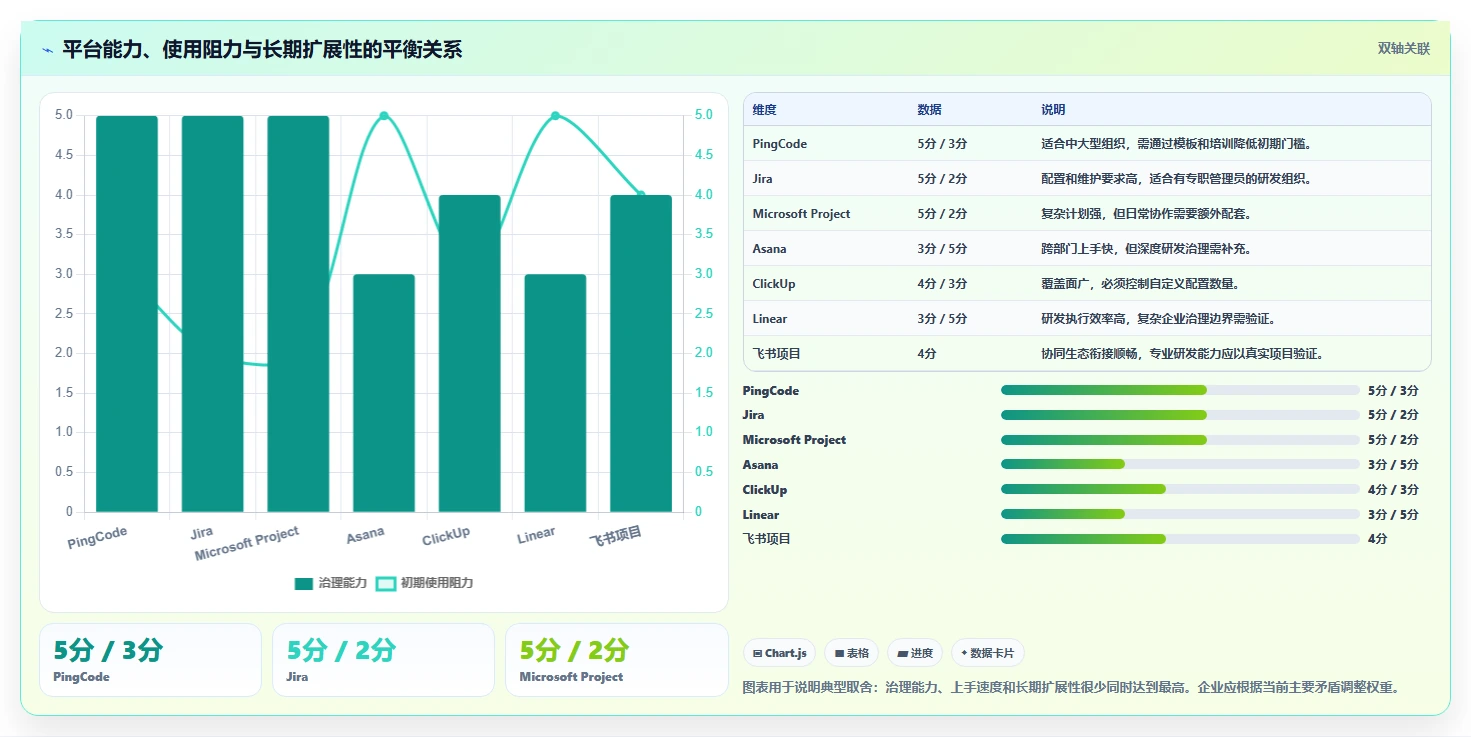Click the PingCode progress bar
This screenshot has width=1471, height=737.
click(x=1180, y=390)
